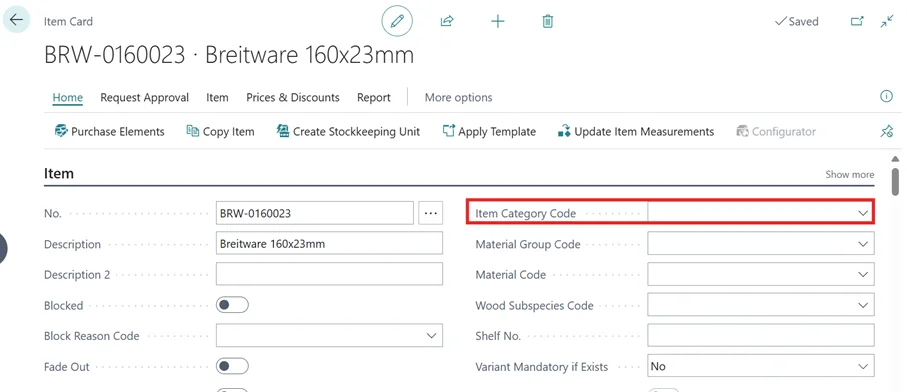Select Apply Template action
Image resolution: width=907 pixels, height=392 pixels.
[x=489, y=132]
